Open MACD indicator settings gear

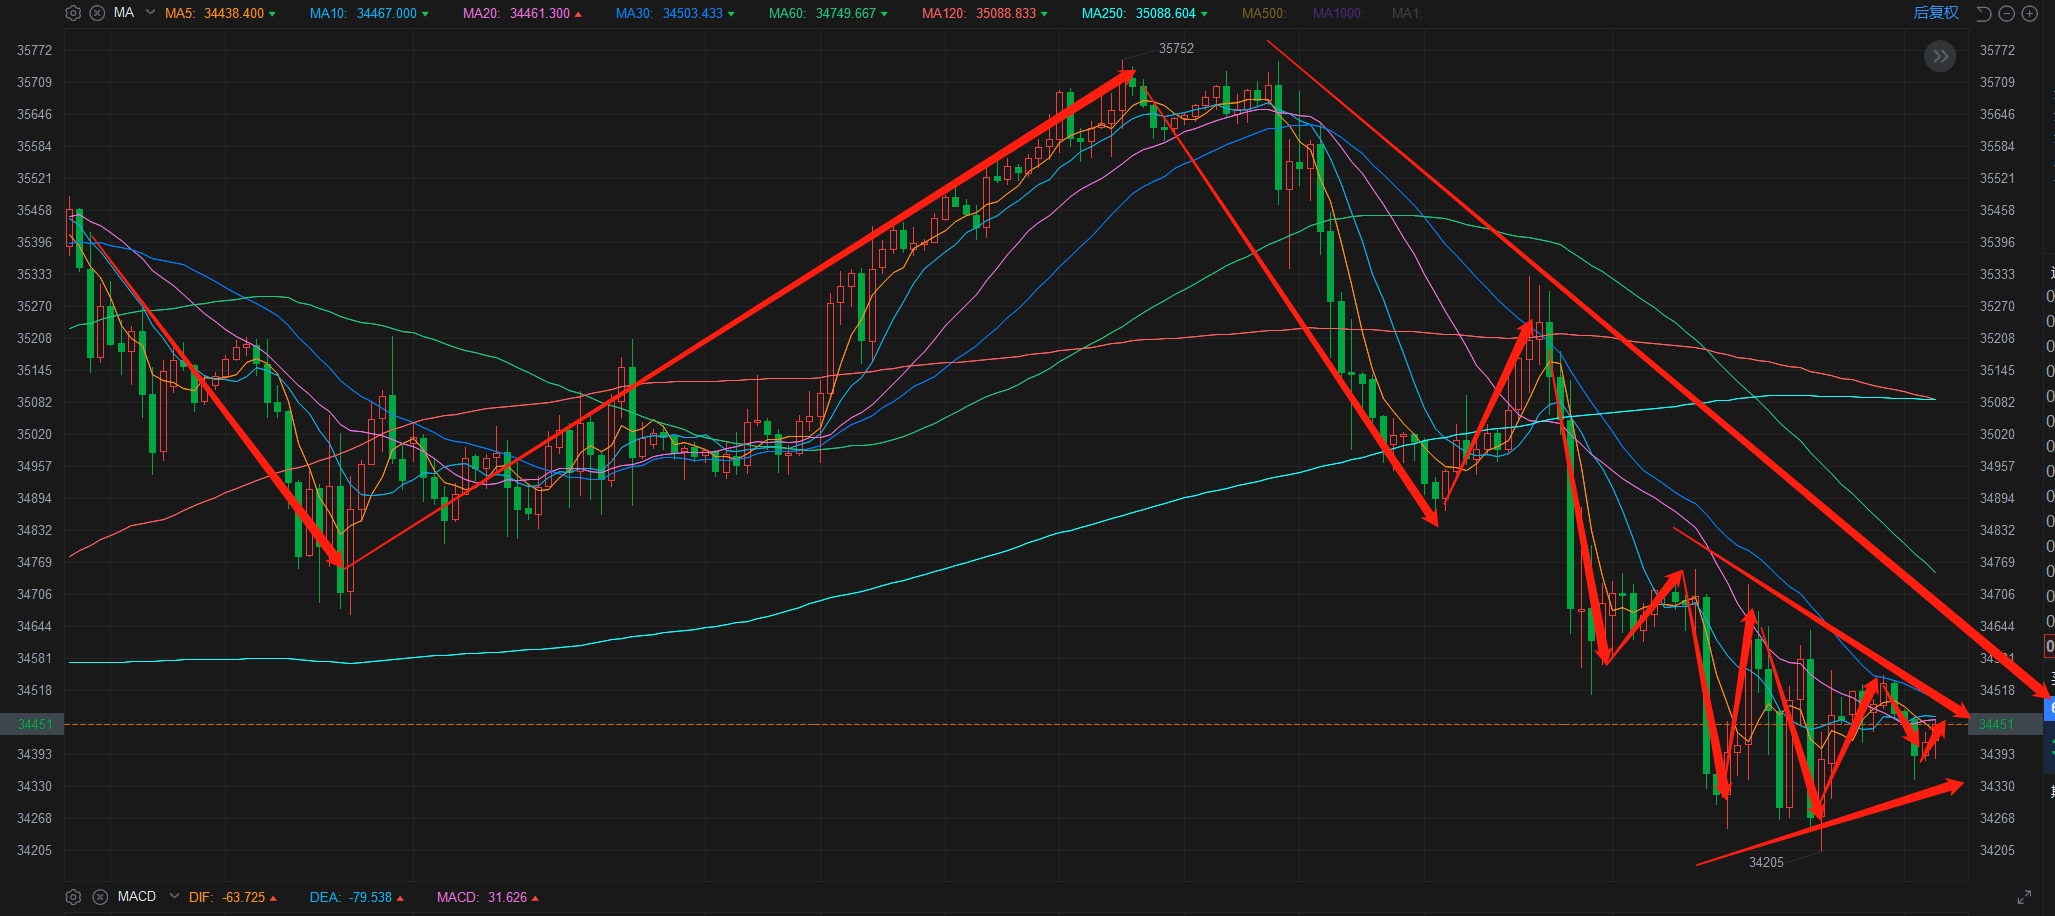click(73, 897)
